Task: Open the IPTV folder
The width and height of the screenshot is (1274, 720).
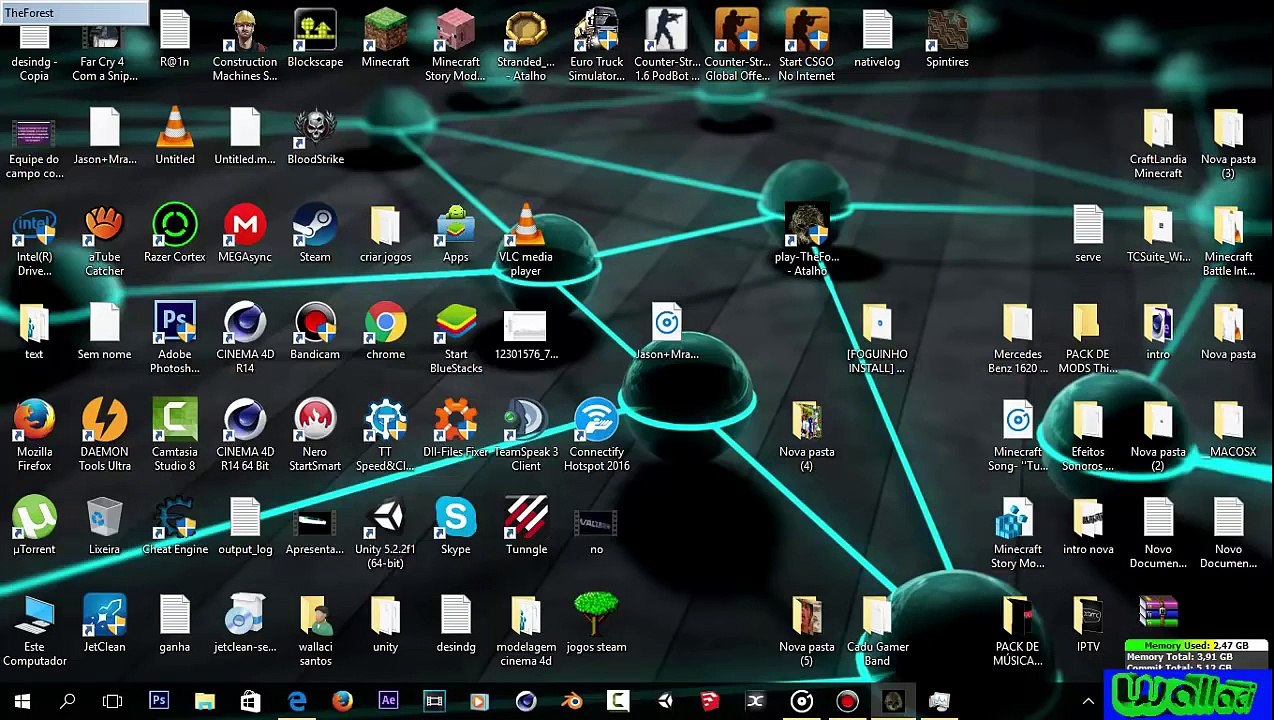Action: tap(1088, 625)
